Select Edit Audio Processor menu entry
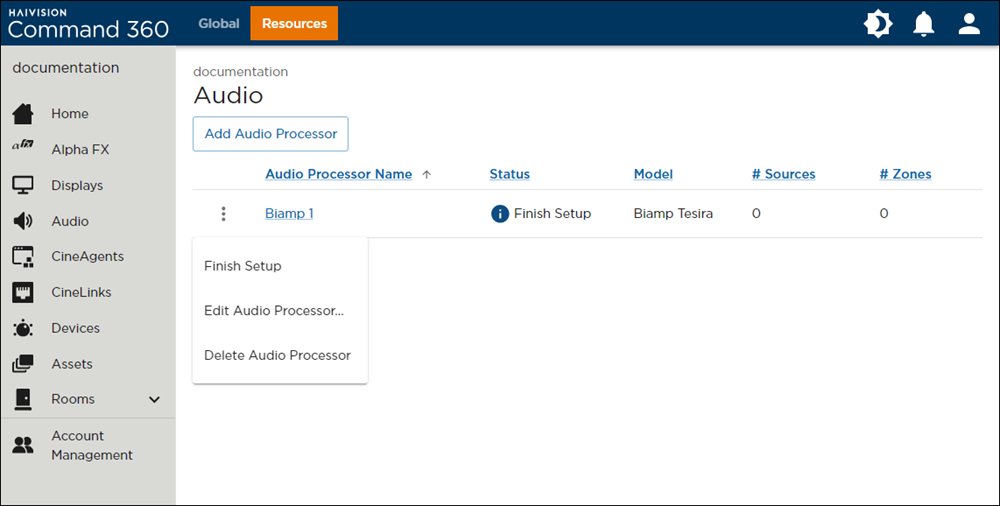This screenshot has height=506, width=1000. pos(274,311)
